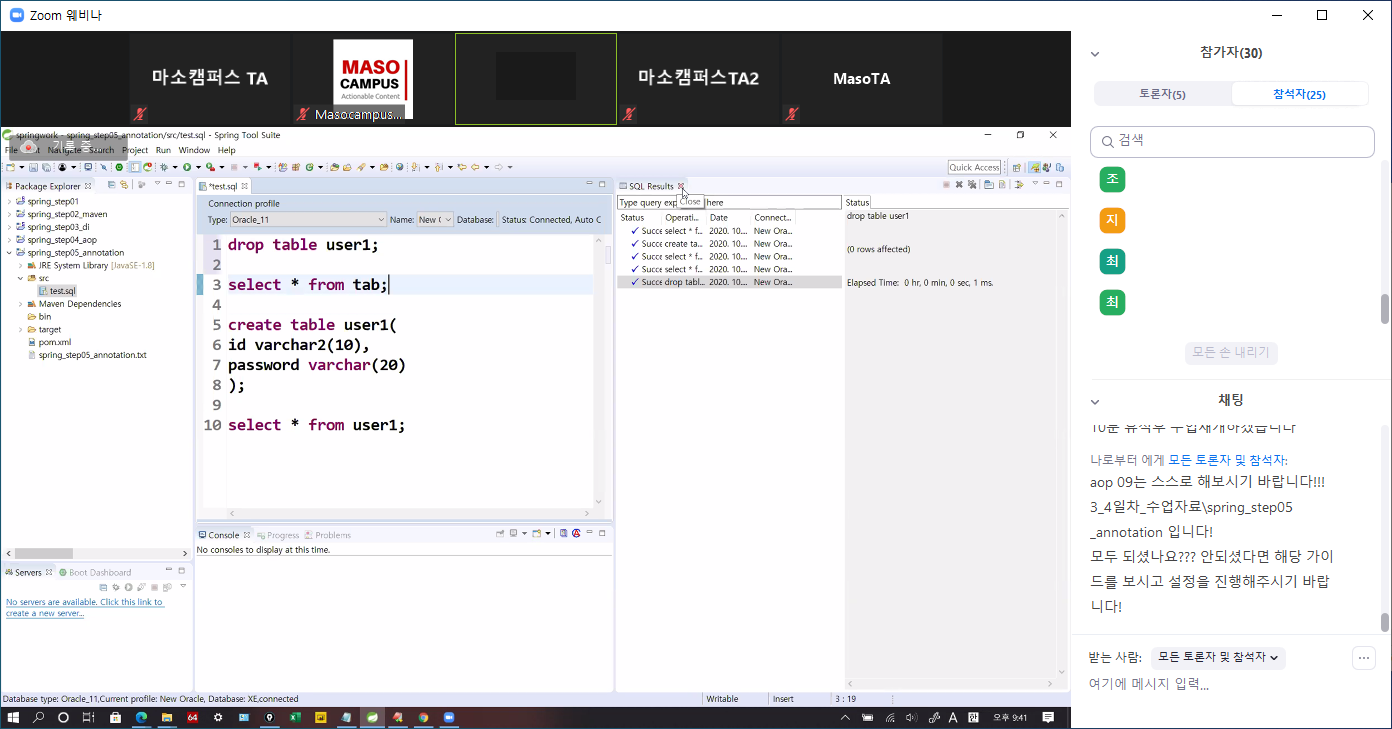Screen dimensions: 1392x729
Task: Open the 모든 토론자 및 참석자 recipient dropdown
Action: pyautogui.click(x=1217, y=658)
